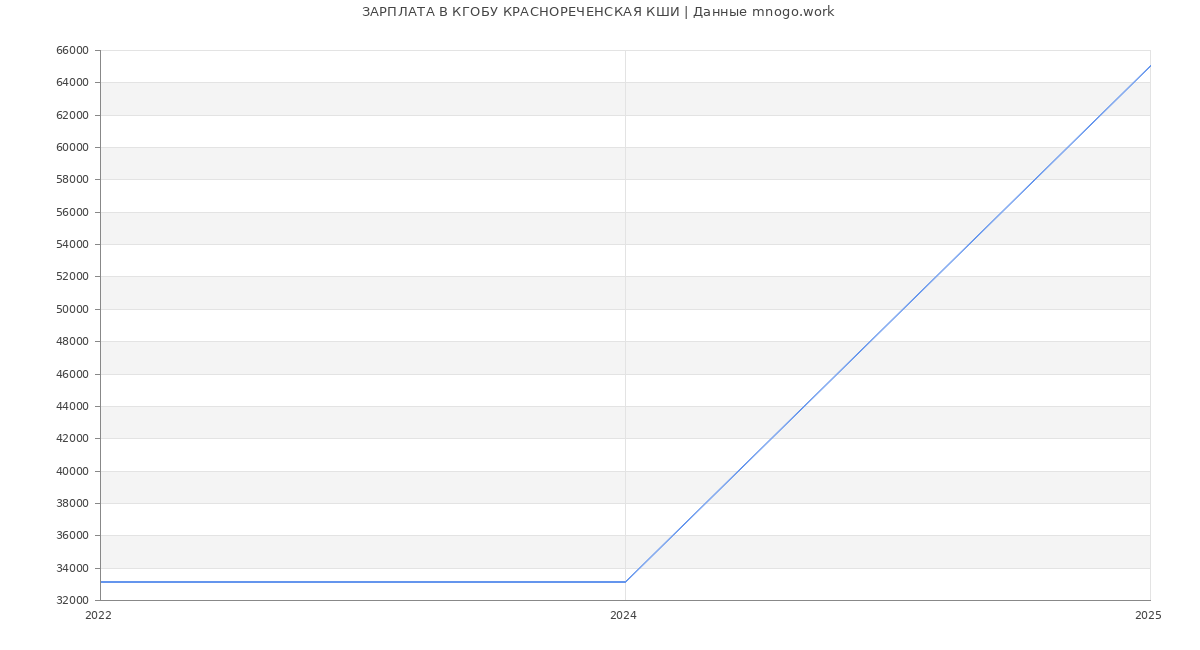
Task: Select the 46000 y-axis label
Action: 74,374
